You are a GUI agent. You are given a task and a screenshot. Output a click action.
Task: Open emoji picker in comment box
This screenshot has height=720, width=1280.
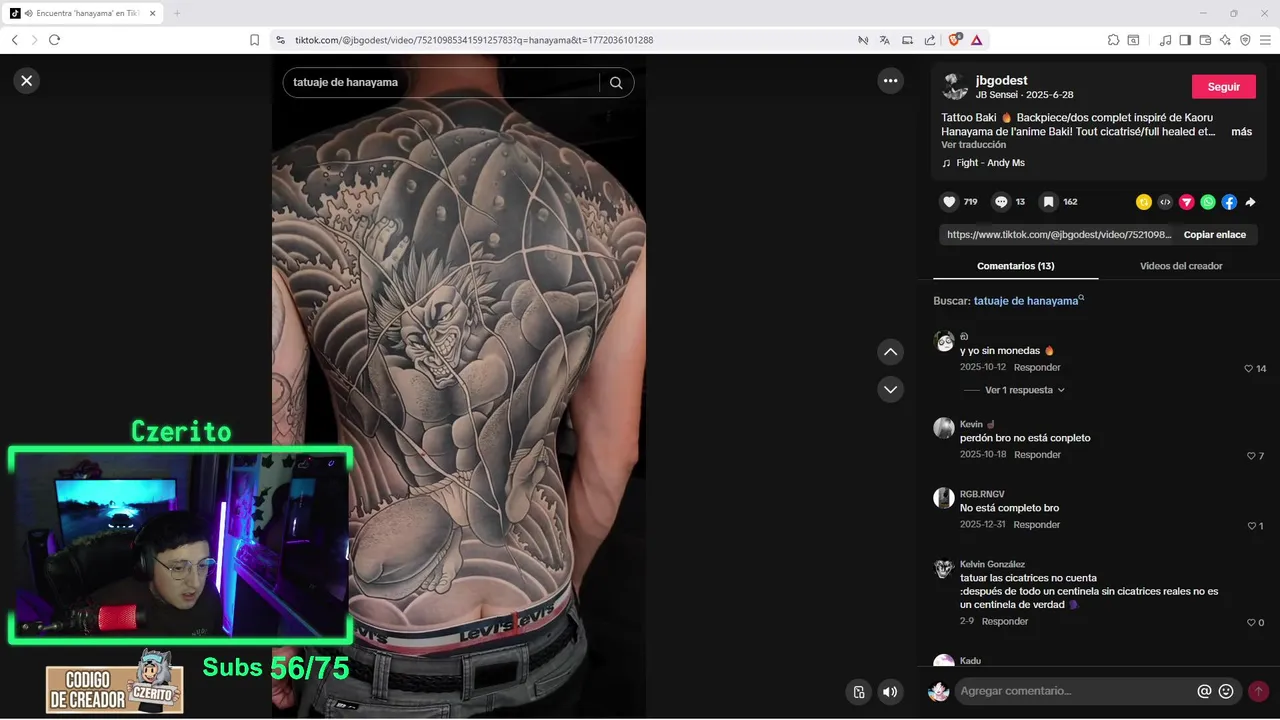[x=1226, y=691]
